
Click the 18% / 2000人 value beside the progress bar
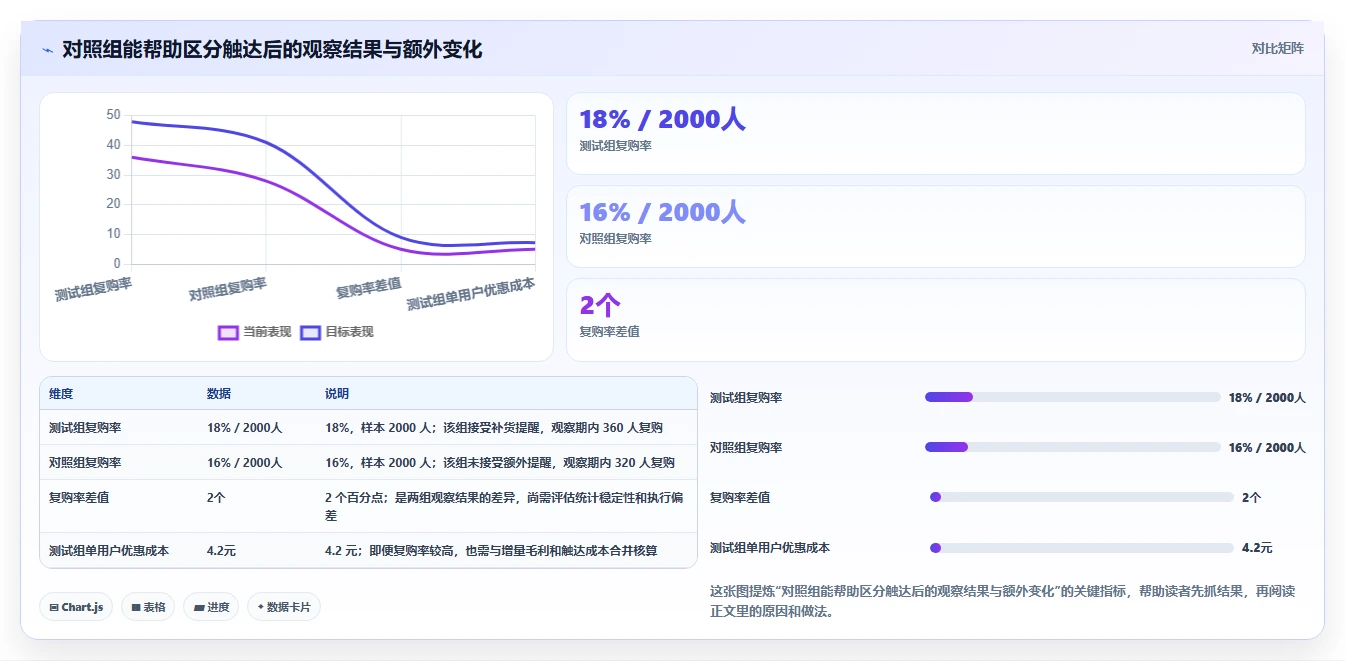click(1267, 397)
